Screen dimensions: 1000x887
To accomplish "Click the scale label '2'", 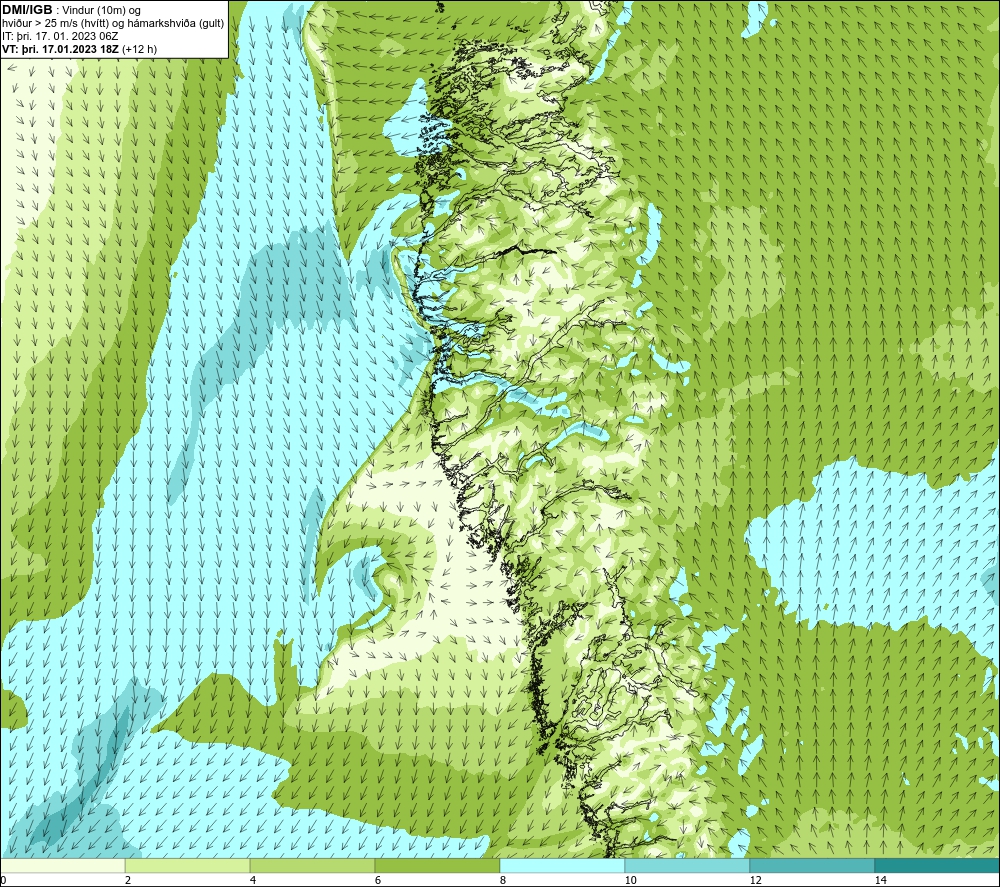I will 128,881.
